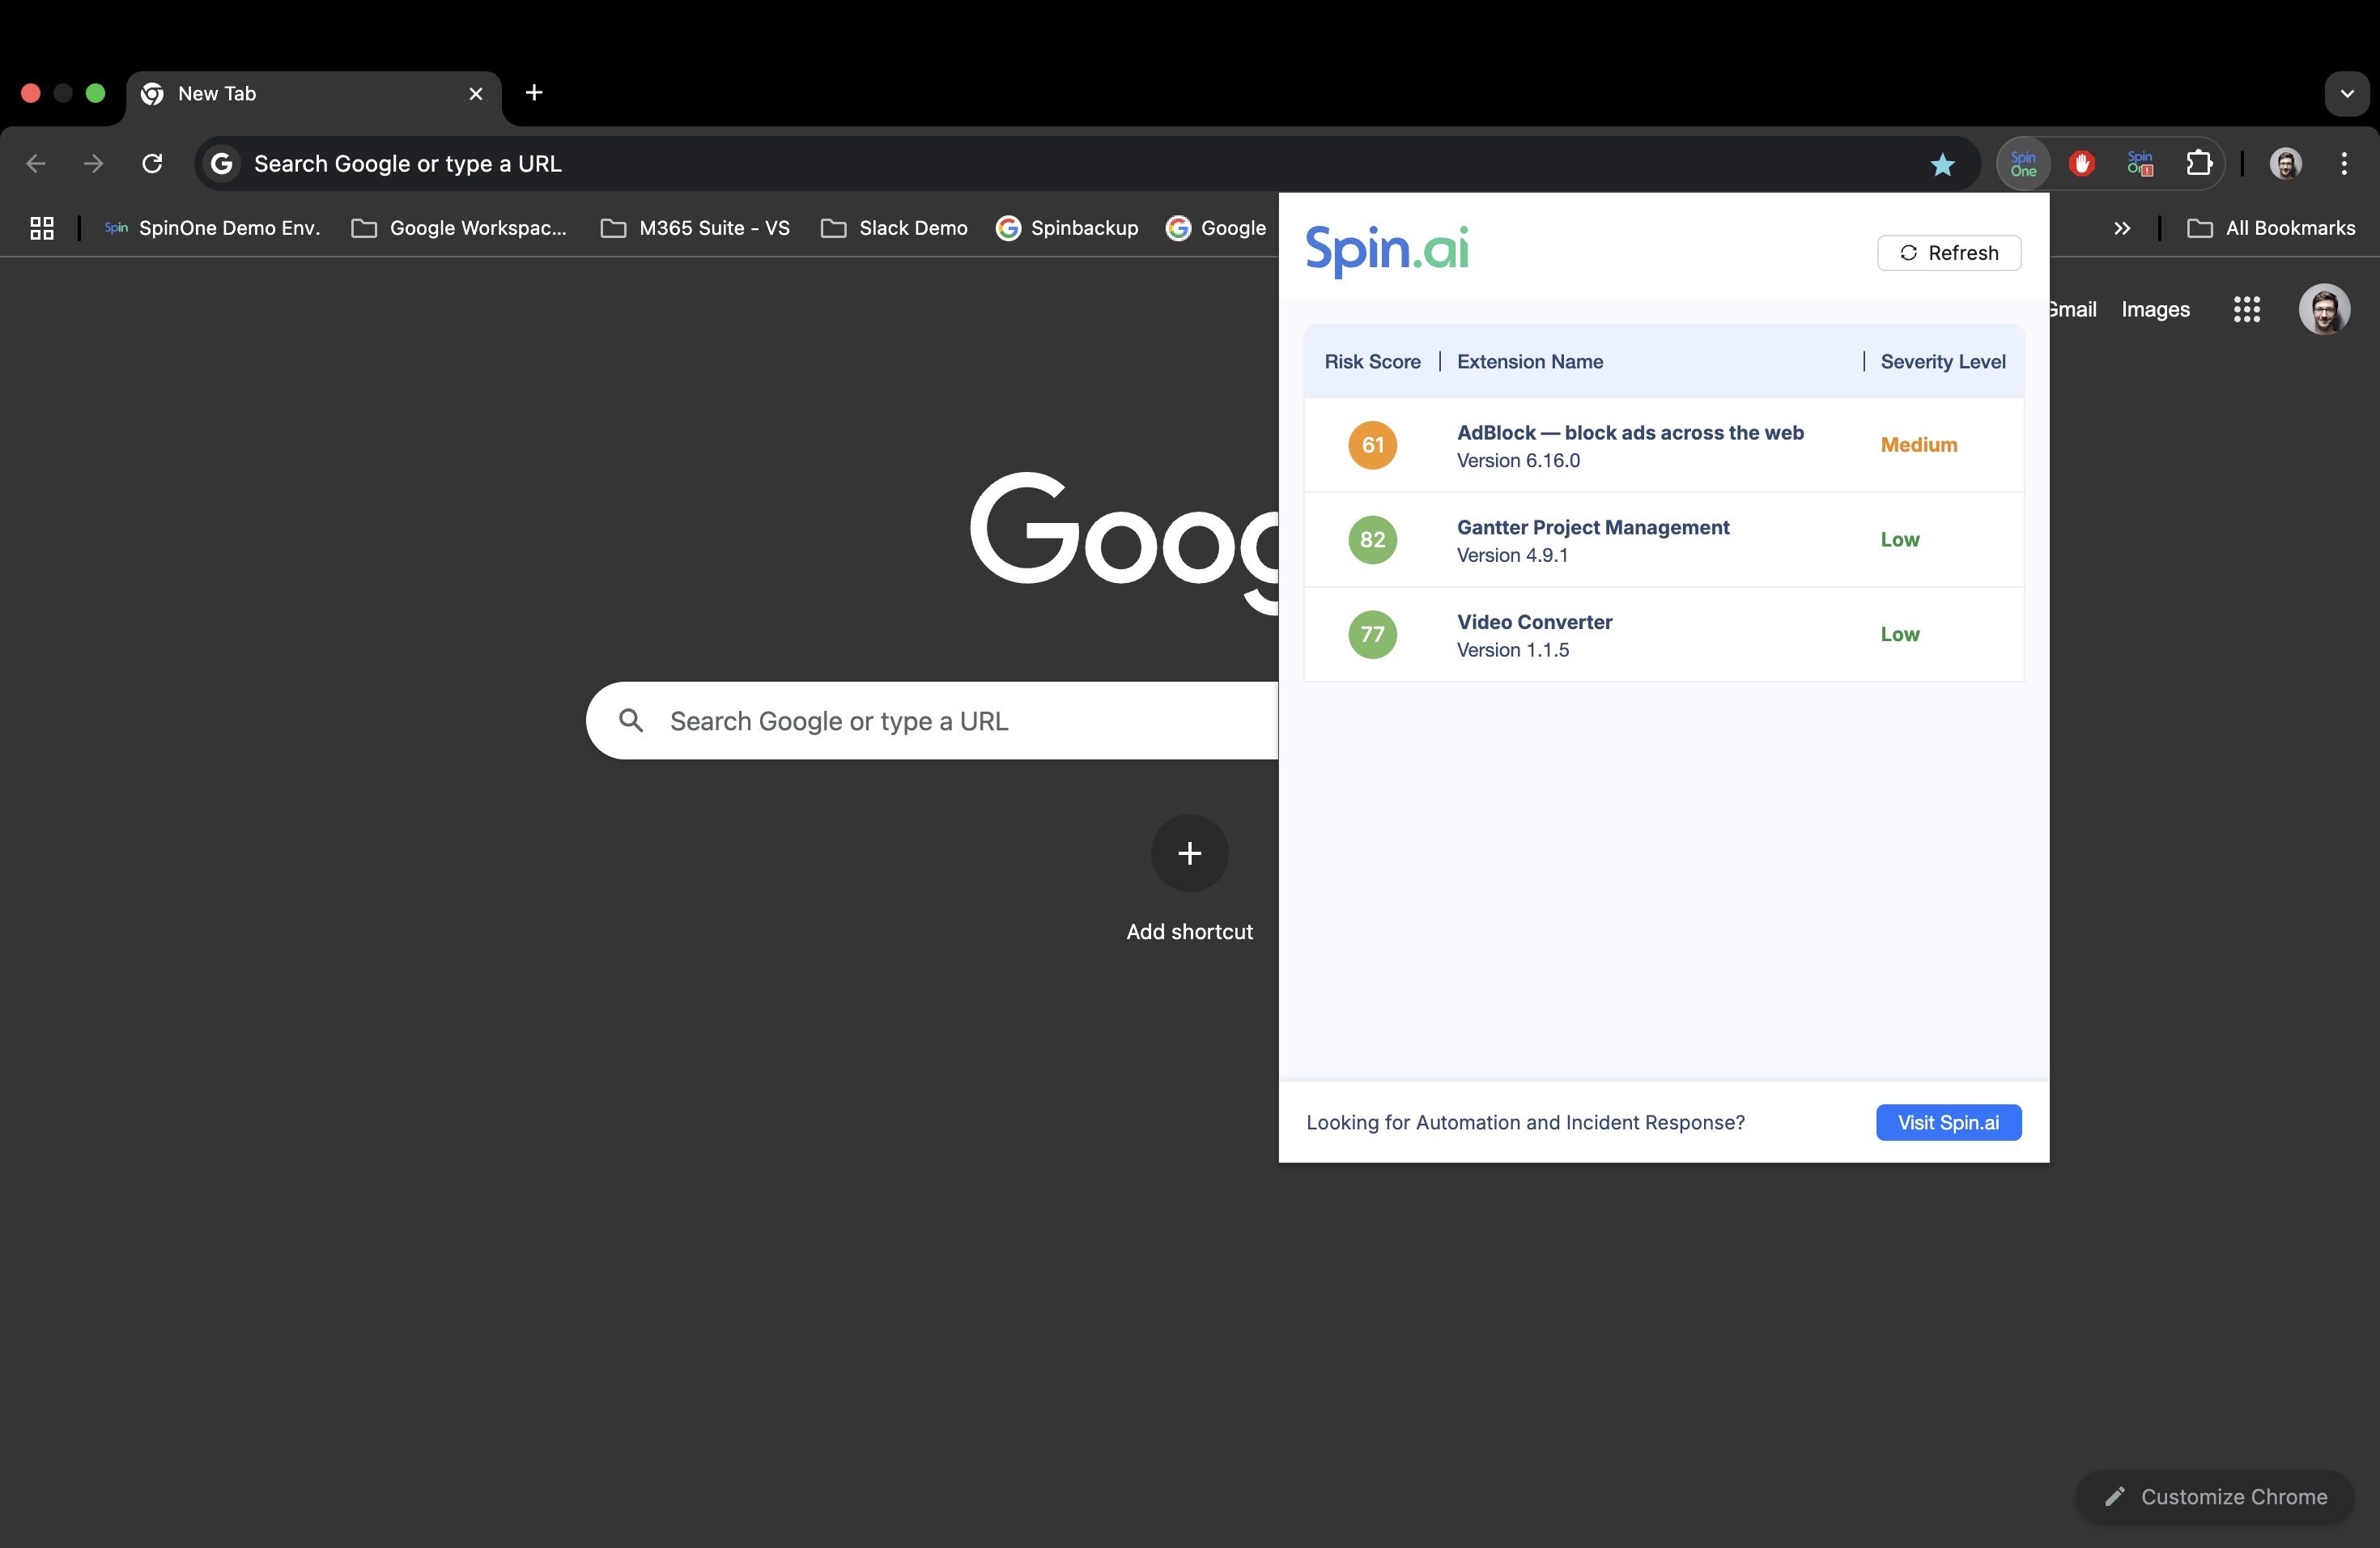This screenshot has height=1548, width=2380.
Task: Open the tab search dropdown arrow
Action: click(x=2347, y=93)
